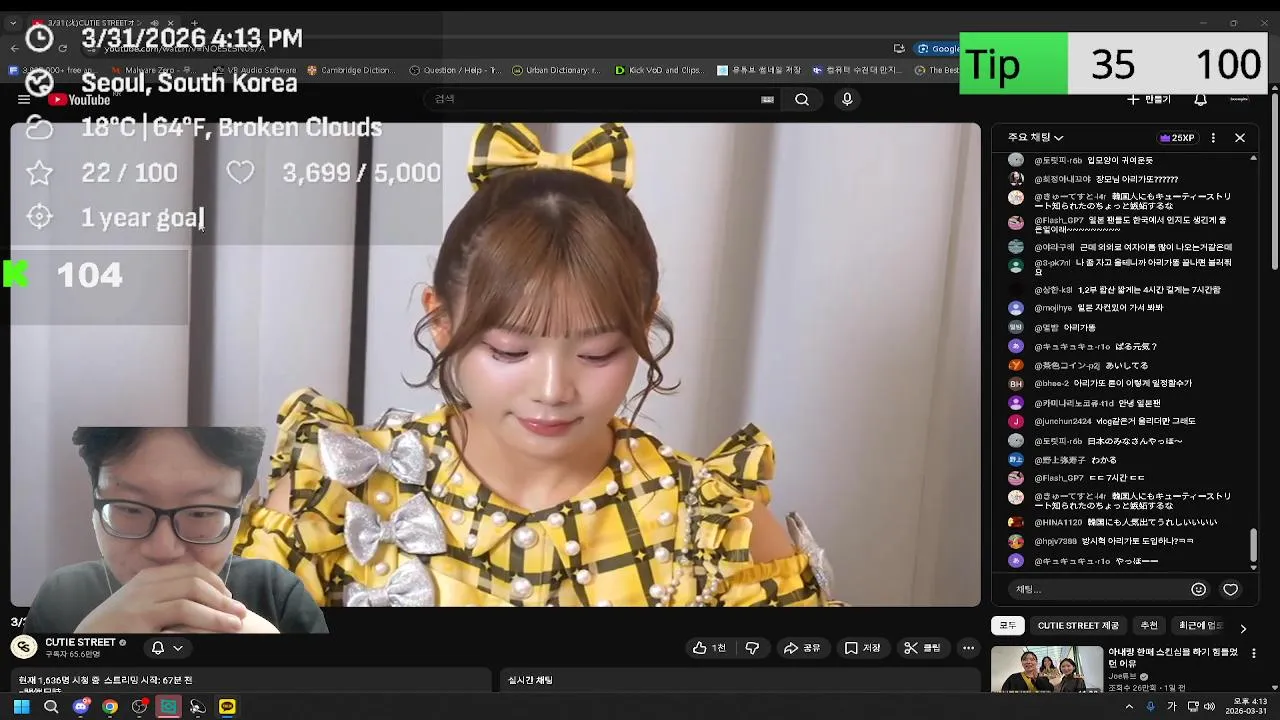Open the recommended video thumbnail
The image size is (1280, 720).
[x=1047, y=669]
